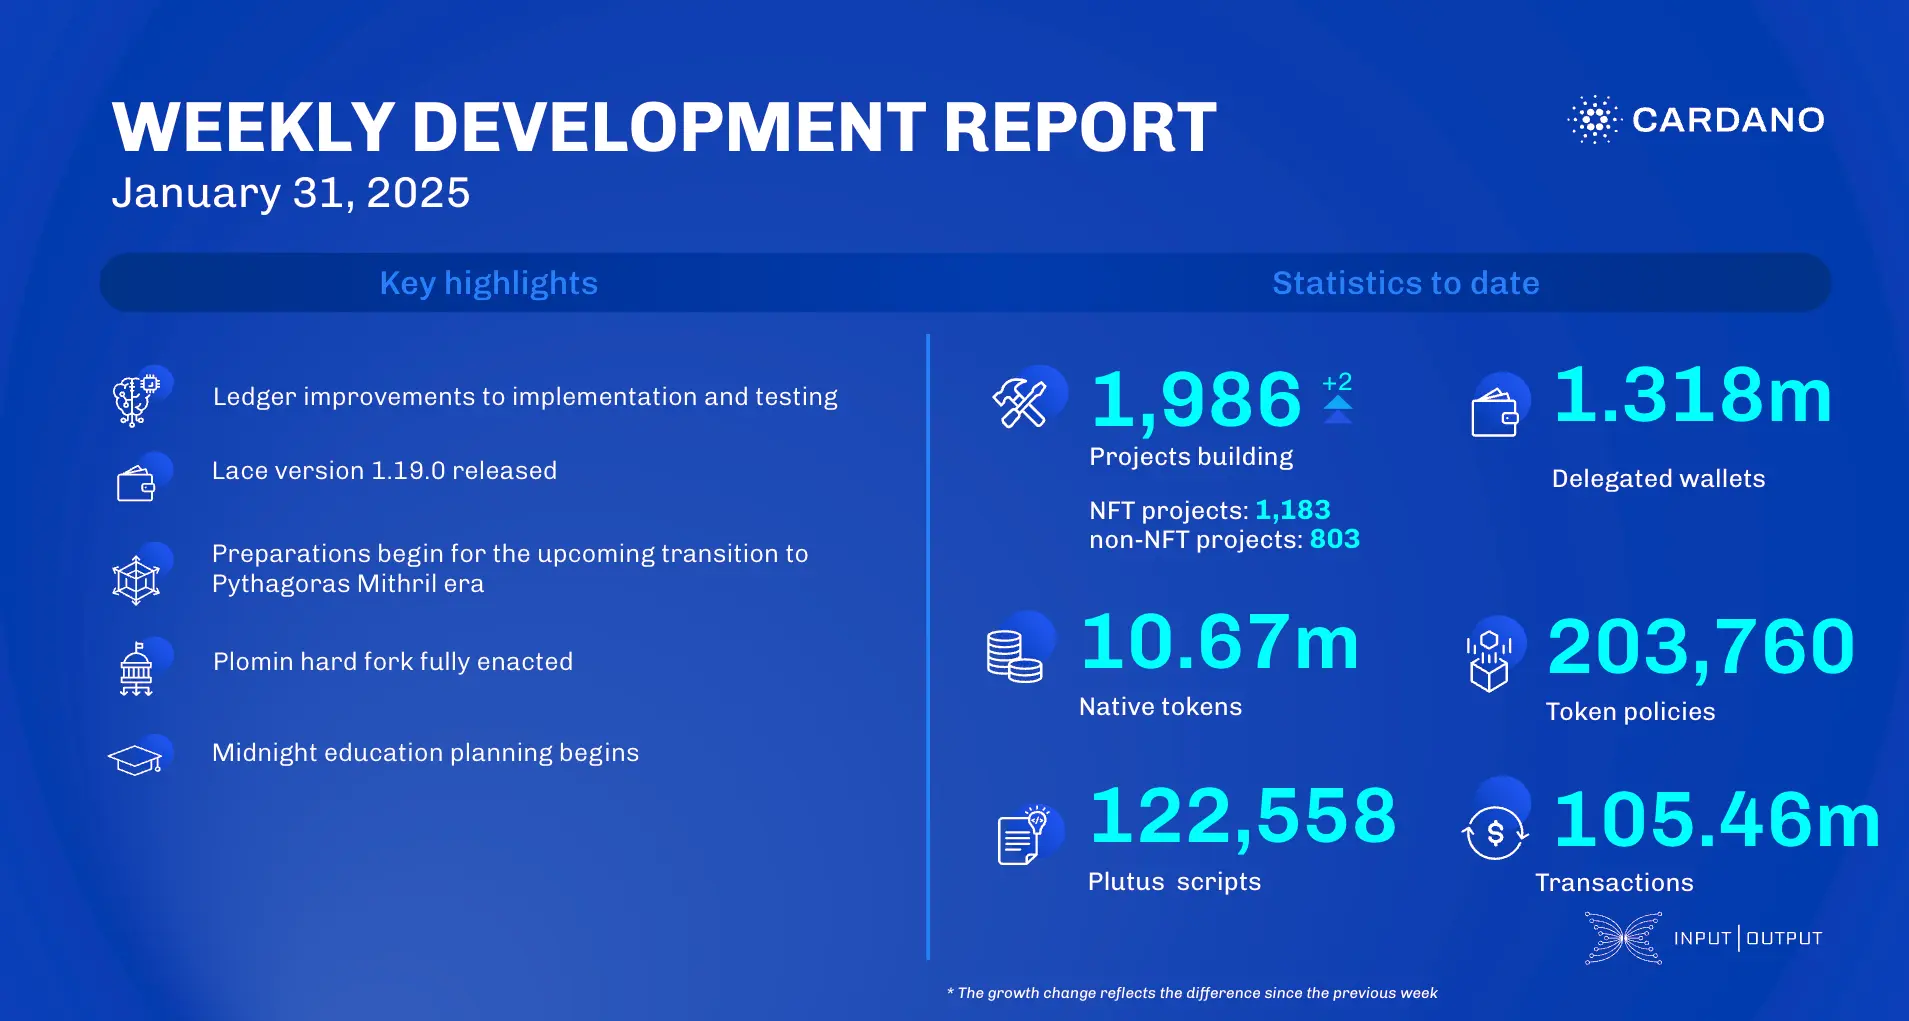The width and height of the screenshot is (1909, 1021).
Task: Select the growth change footnote text
Action: 1190,993
